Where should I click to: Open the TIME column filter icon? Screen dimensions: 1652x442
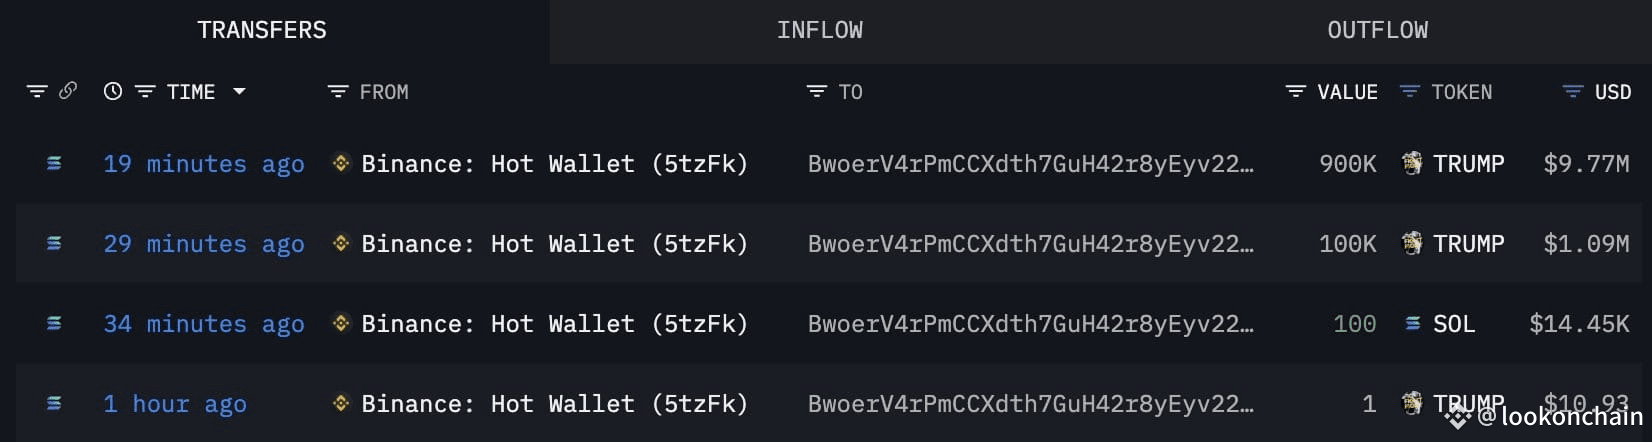[x=145, y=91]
